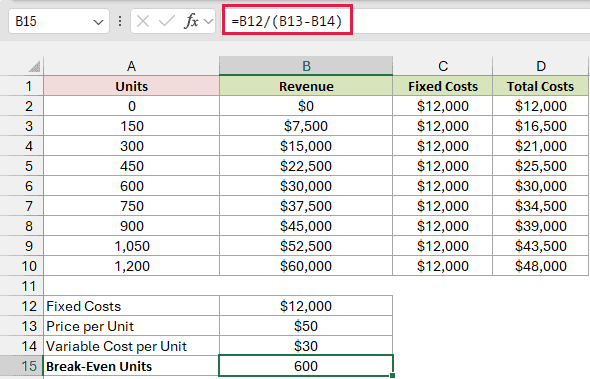Image resolution: width=590 pixels, height=379 pixels.
Task: Select total costs cell $25,500
Action: coord(540,166)
